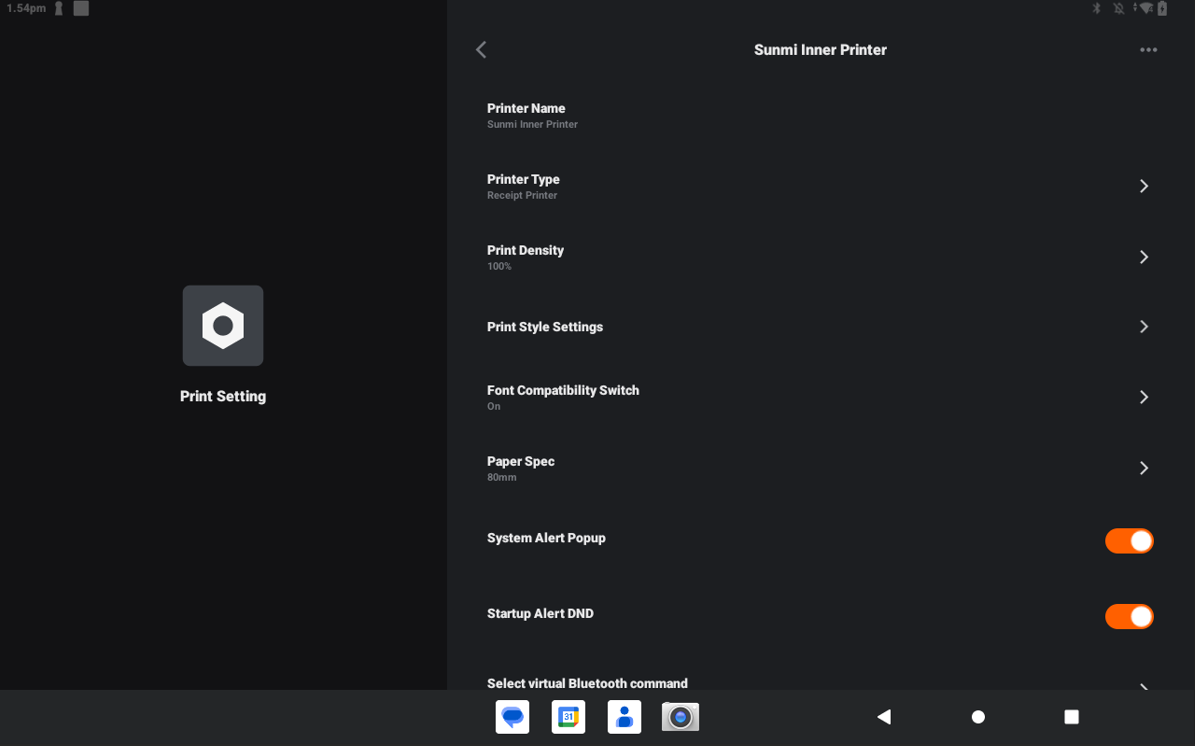Screen dimensions: 1195x746
Task: Tap the Printer Name entry
Action: tap(527, 115)
